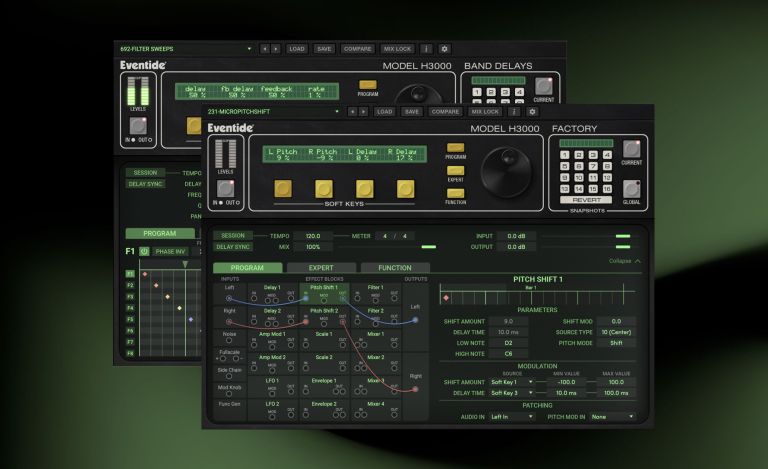Select snapshot 13 in snapshots grid

[565, 188]
